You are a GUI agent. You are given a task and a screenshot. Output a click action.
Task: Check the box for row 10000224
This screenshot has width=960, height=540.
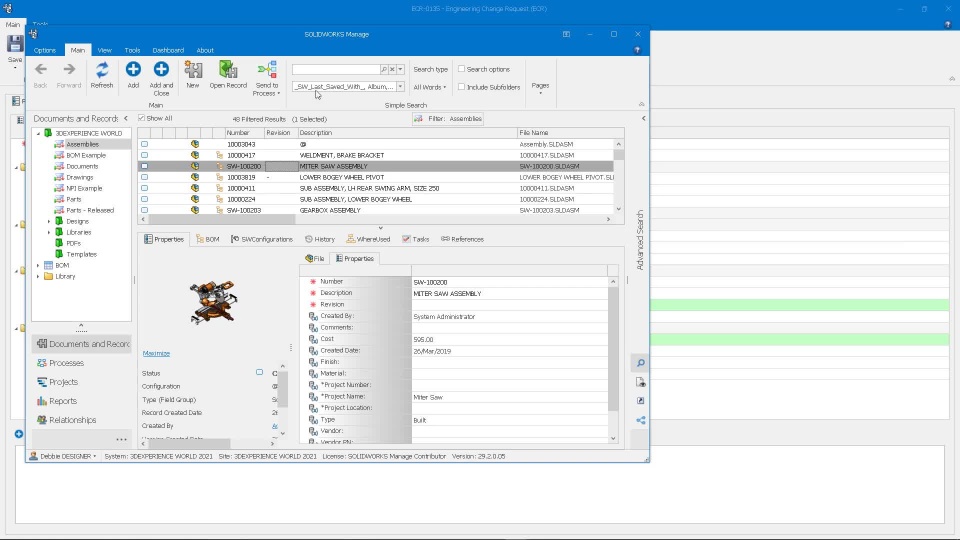pyautogui.click(x=144, y=200)
